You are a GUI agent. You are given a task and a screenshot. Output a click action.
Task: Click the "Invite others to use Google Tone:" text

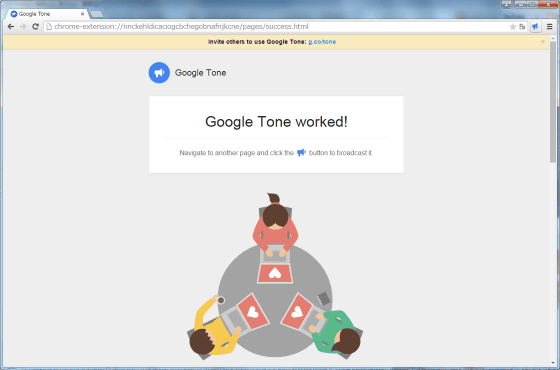click(x=257, y=42)
